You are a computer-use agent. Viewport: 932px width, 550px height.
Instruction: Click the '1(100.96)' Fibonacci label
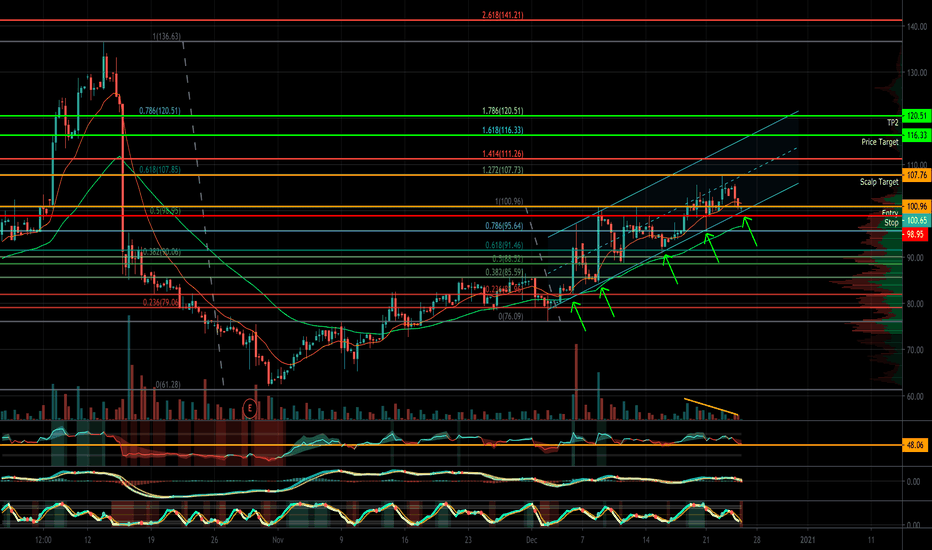pyautogui.click(x=509, y=201)
